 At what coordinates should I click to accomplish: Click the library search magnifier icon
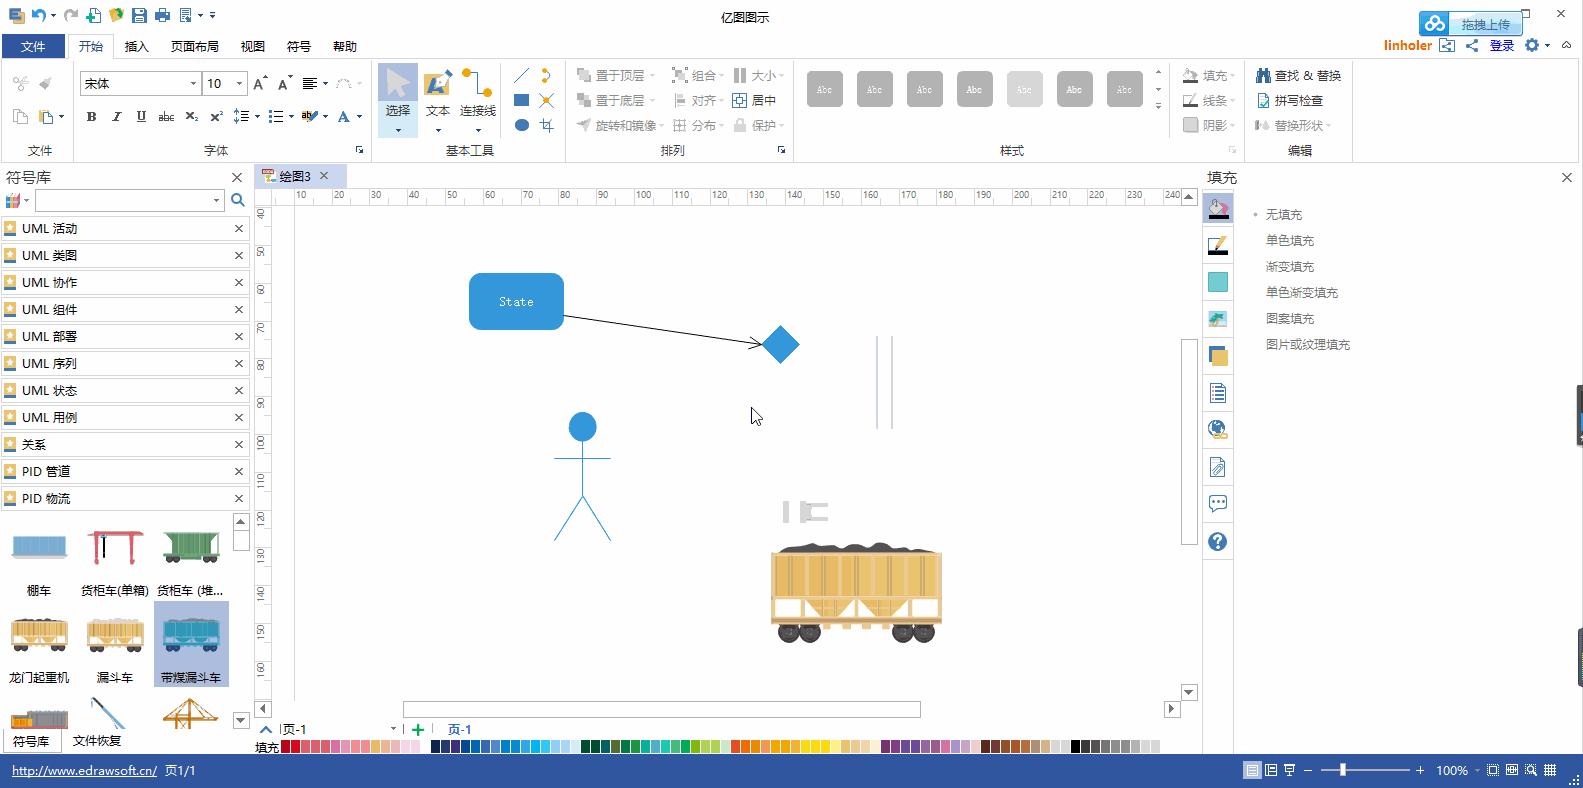click(x=238, y=200)
